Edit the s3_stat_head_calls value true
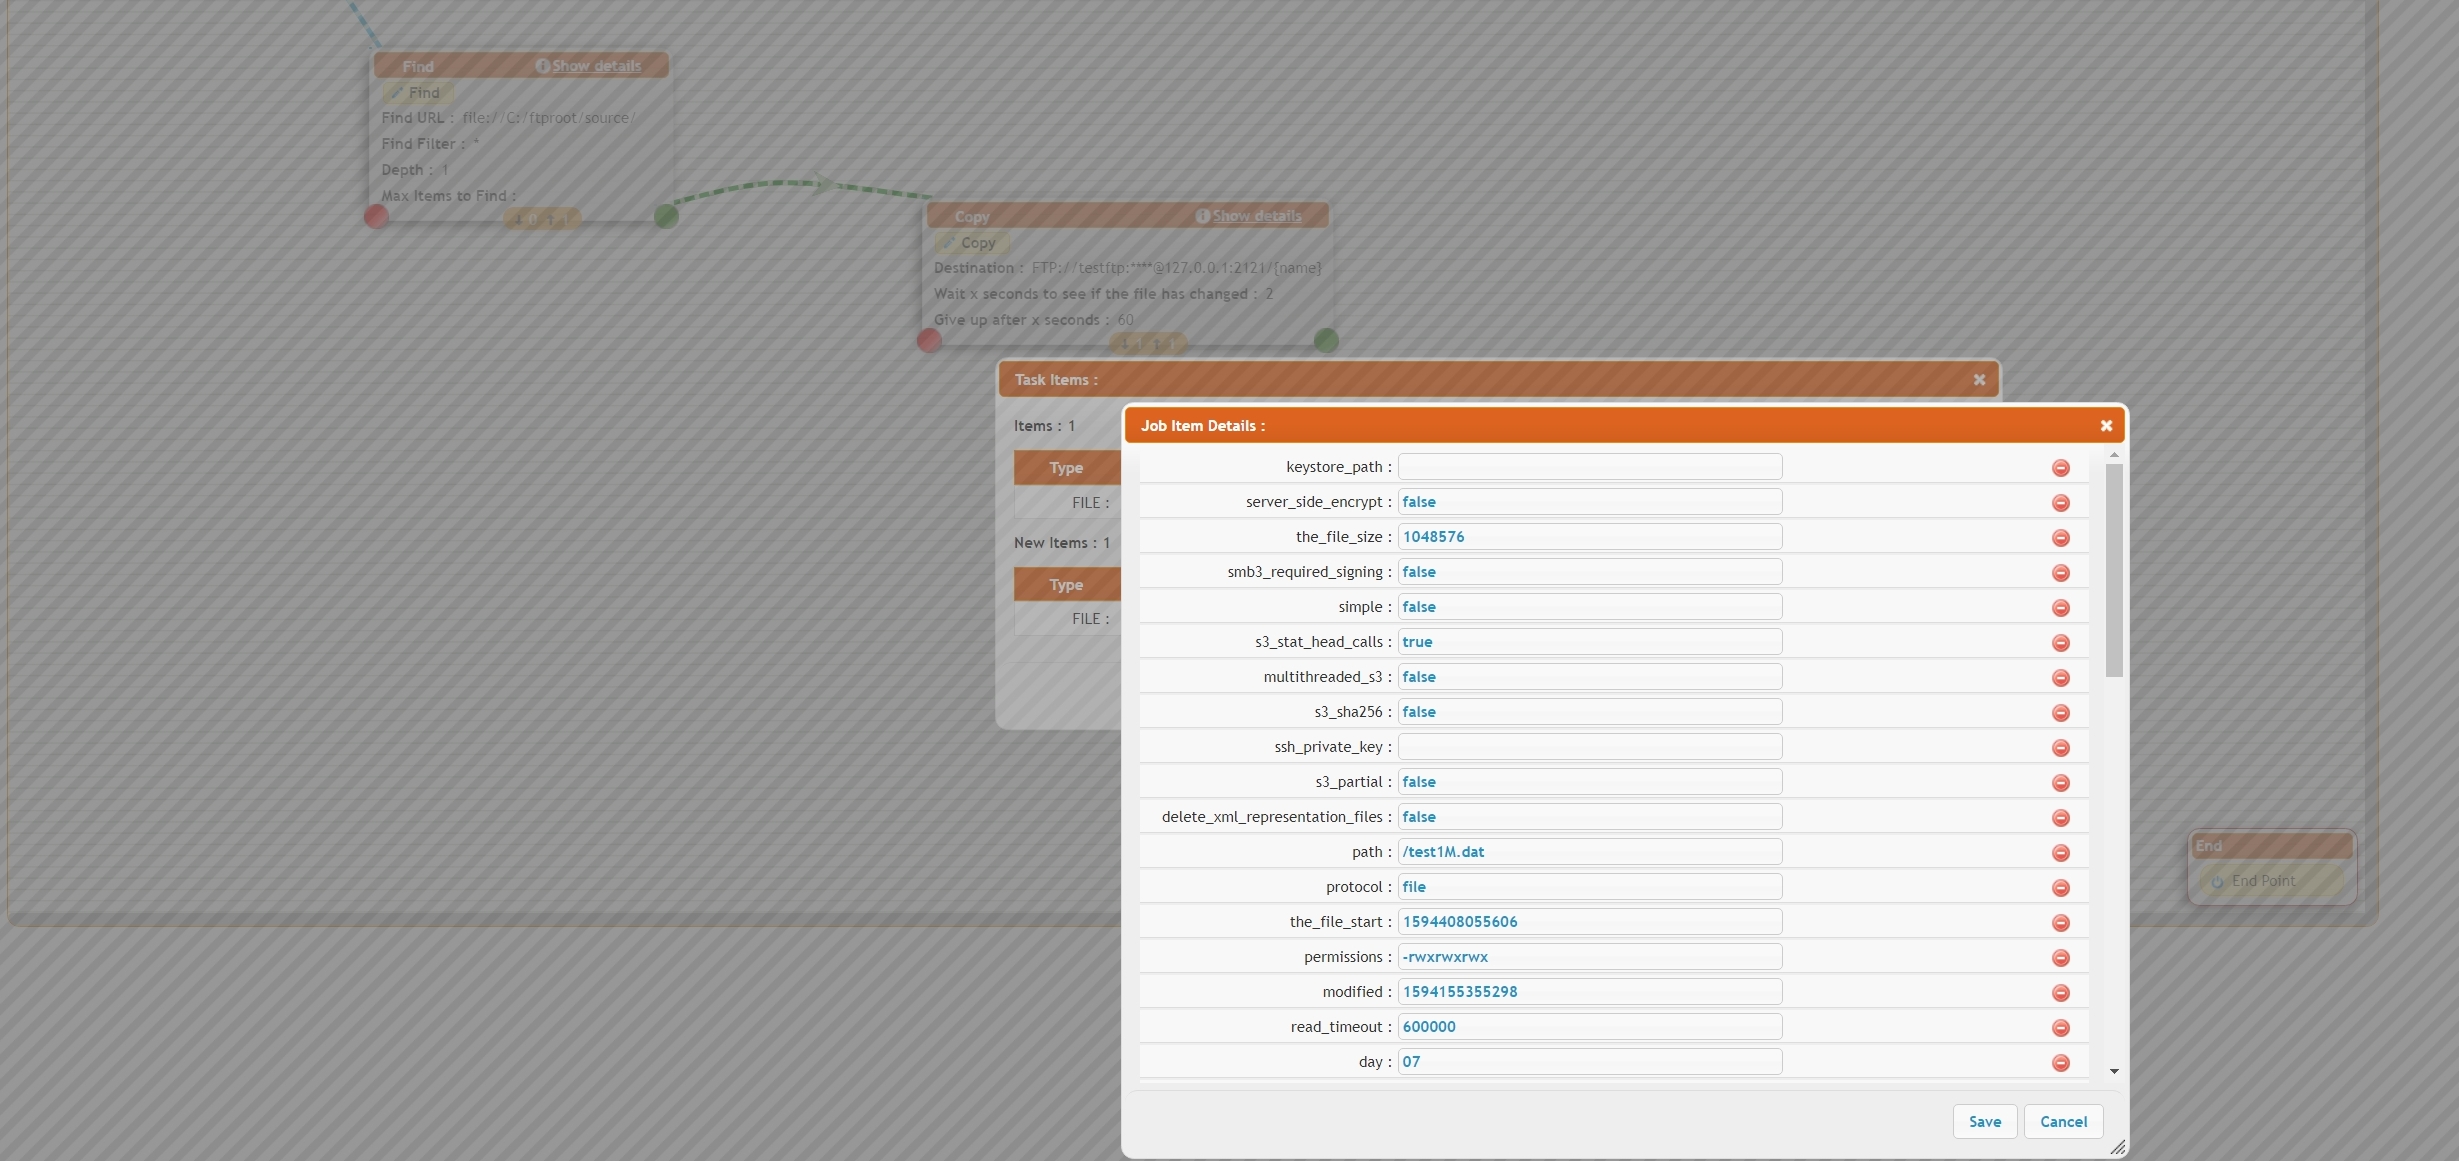The height and width of the screenshot is (1161, 2459). 1589,642
